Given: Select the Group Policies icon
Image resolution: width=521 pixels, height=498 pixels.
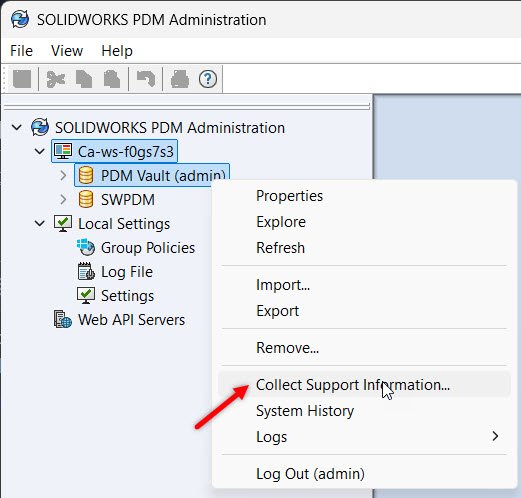Looking at the screenshot, I should click(x=86, y=248).
